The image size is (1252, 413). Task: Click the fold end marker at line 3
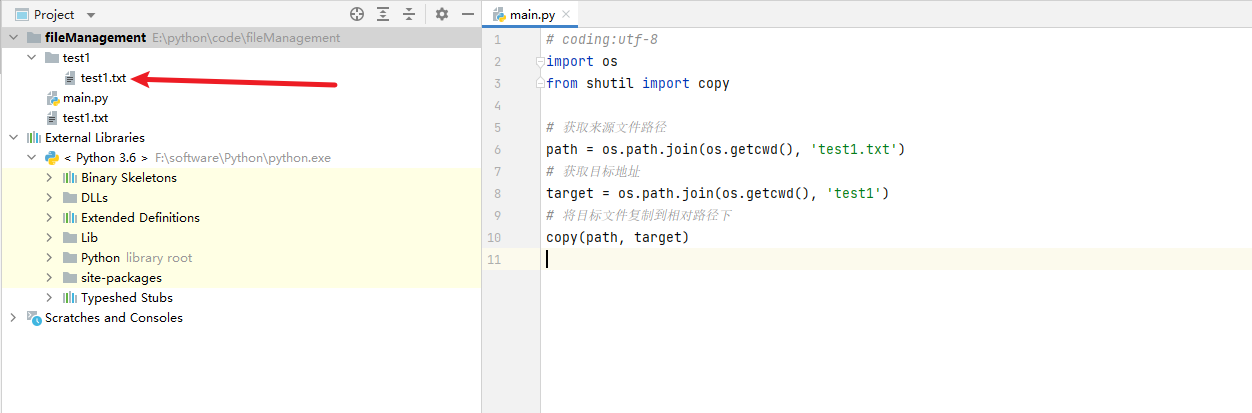coord(541,83)
